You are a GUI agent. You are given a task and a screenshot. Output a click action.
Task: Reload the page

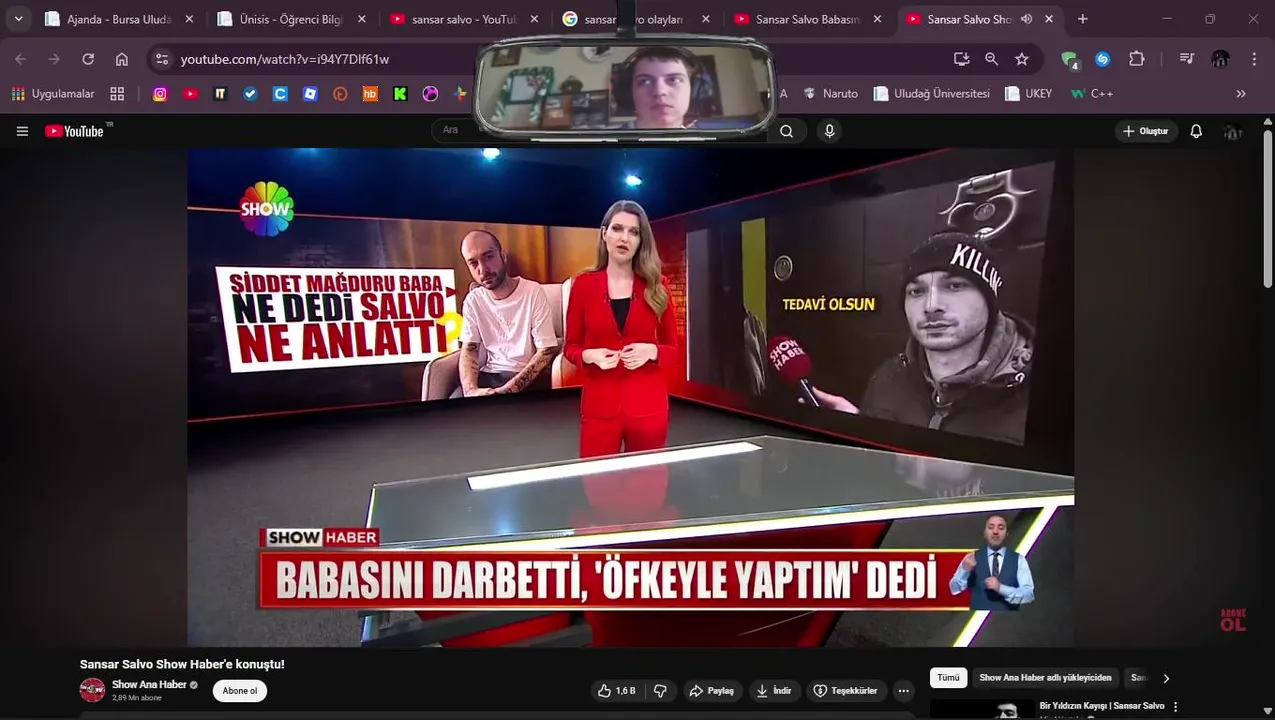click(x=88, y=59)
